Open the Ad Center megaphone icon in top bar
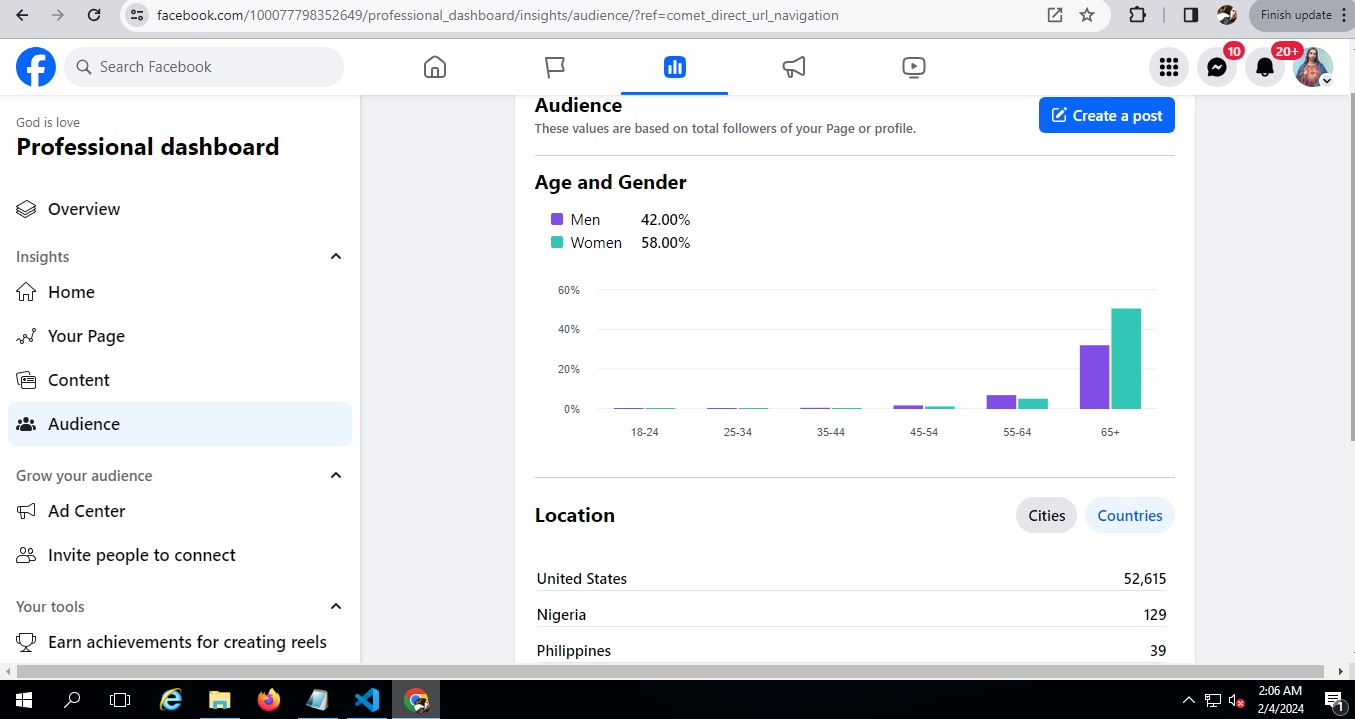 tap(794, 67)
